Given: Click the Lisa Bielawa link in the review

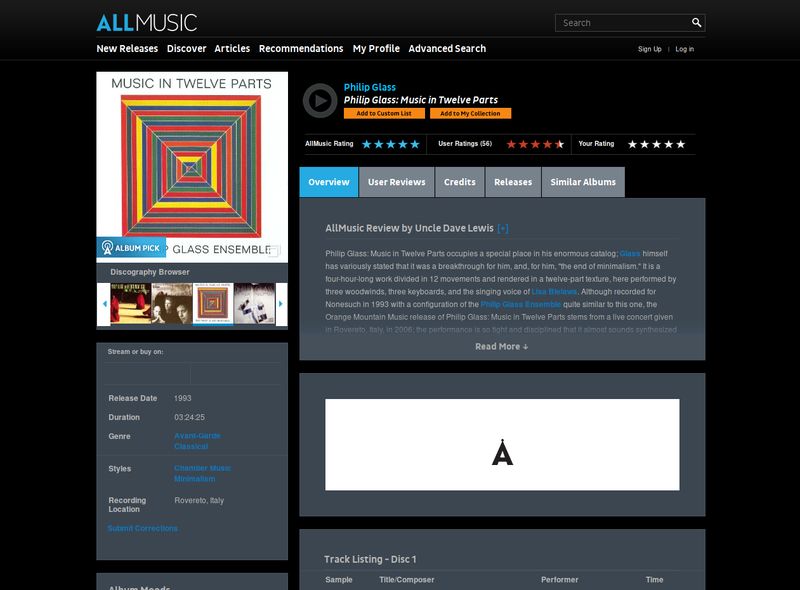Looking at the screenshot, I should click(x=555, y=292).
